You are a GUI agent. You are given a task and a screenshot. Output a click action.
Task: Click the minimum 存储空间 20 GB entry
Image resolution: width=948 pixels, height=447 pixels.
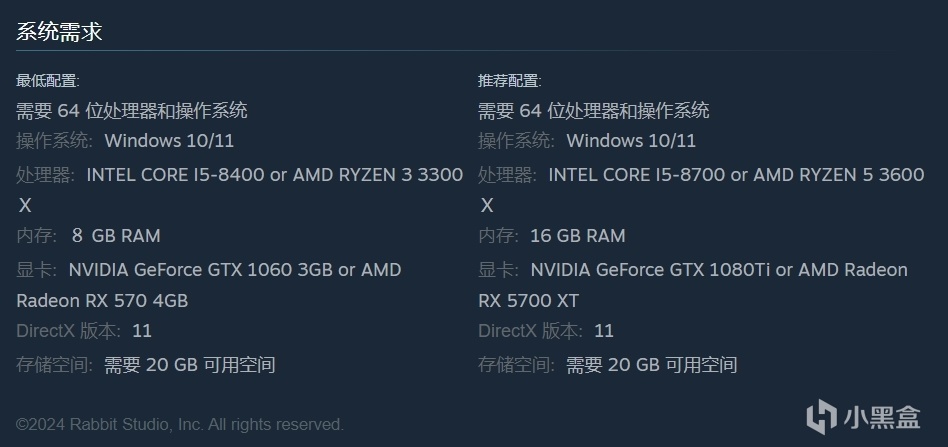tap(190, 365)
